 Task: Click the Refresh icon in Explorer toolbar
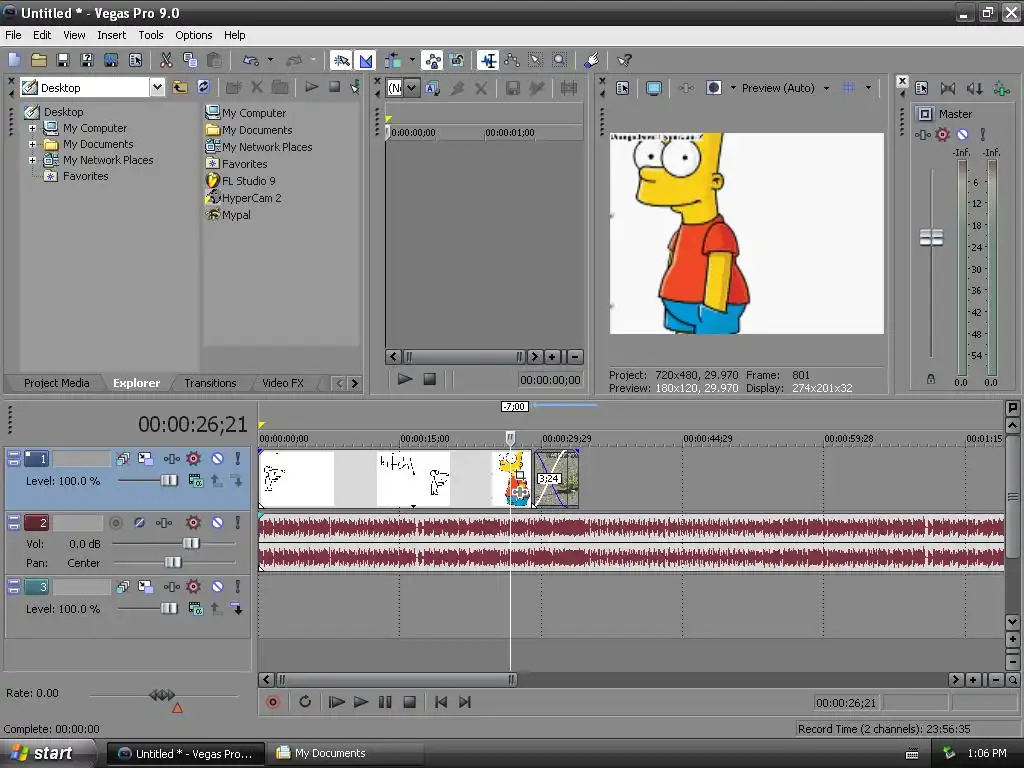[x=204, y=88]
